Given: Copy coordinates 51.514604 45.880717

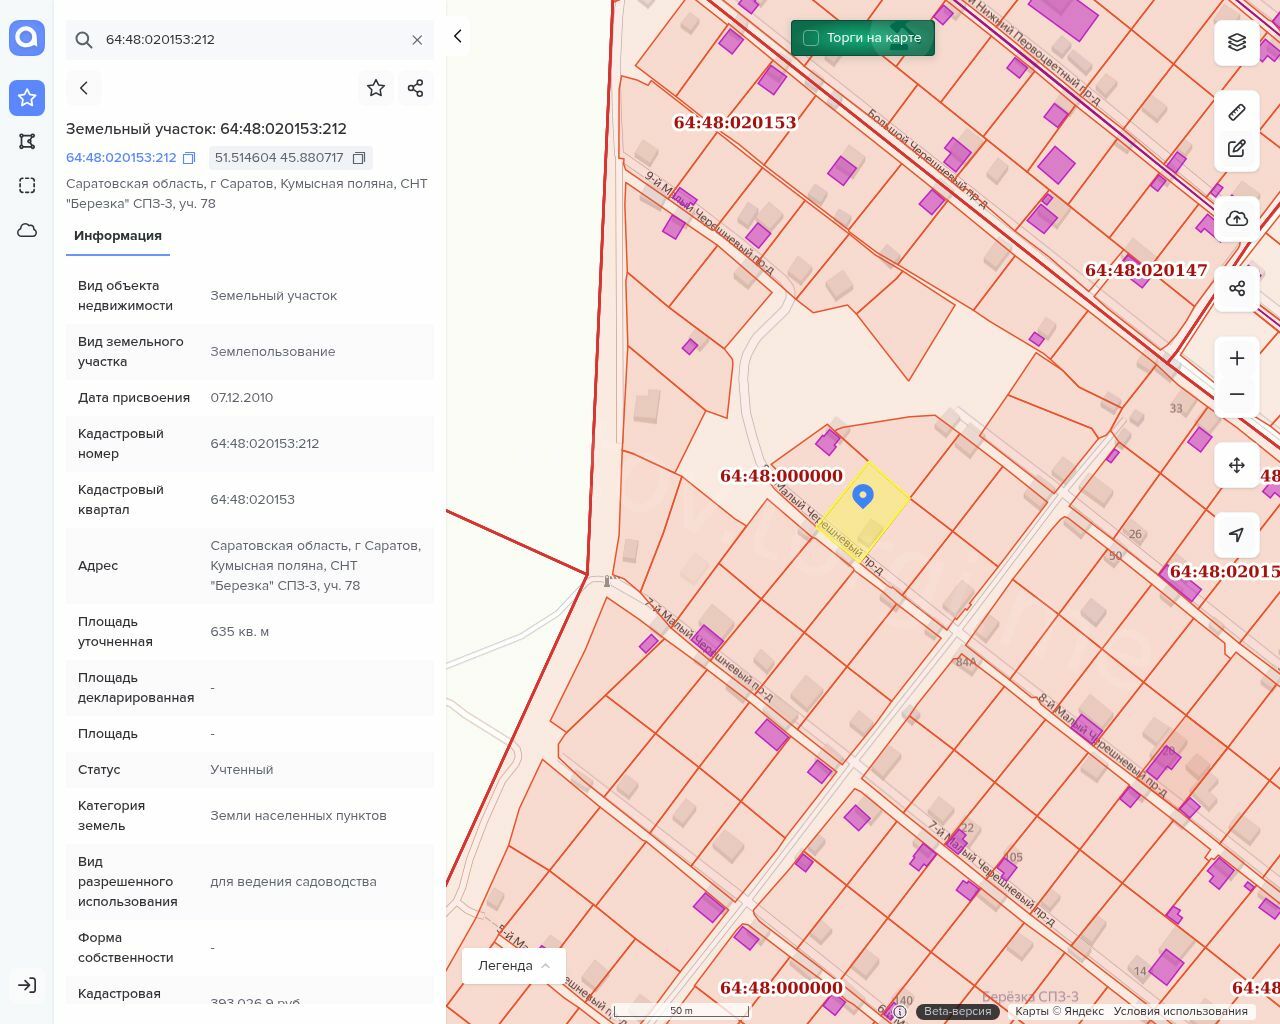Looking at the screenshot, I should [x=359, y=158].
